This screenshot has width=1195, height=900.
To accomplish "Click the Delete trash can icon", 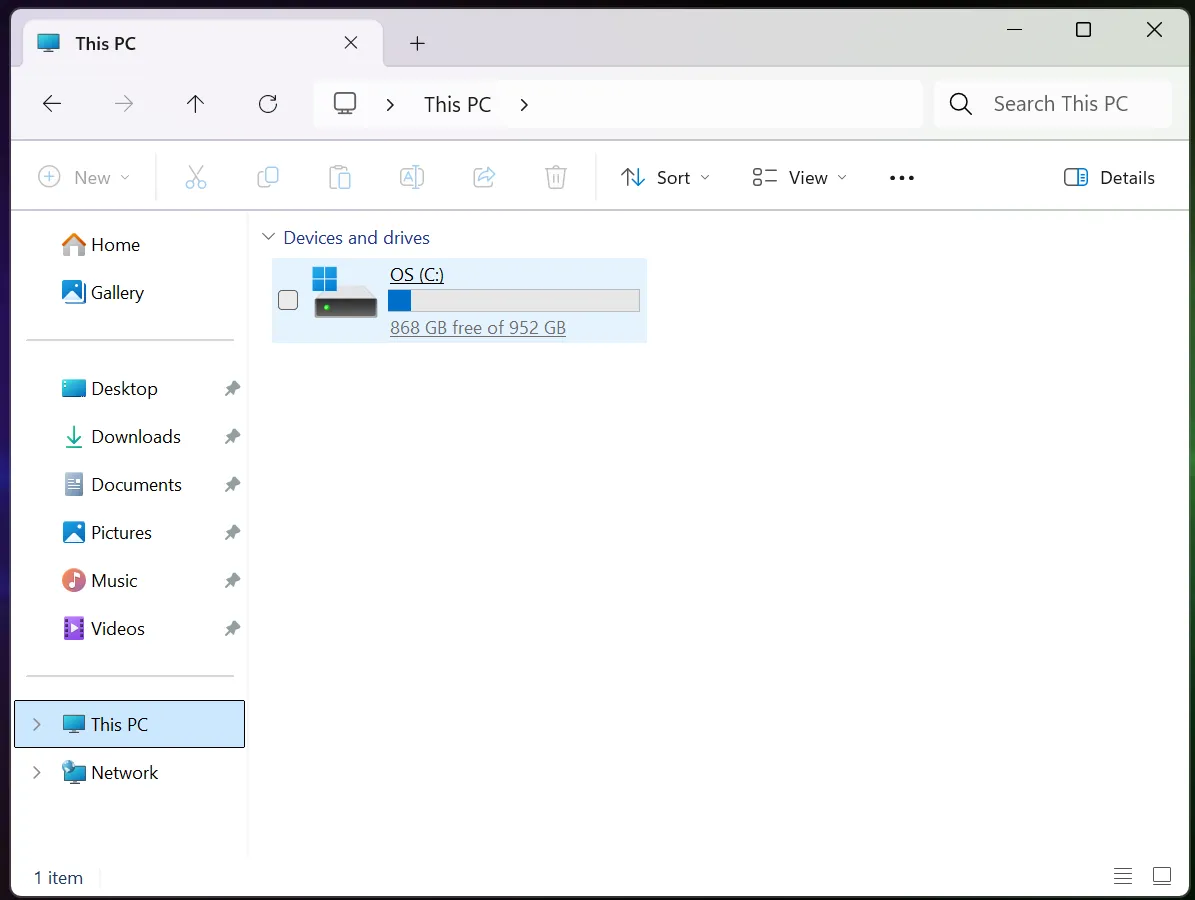I will pos(556,178).
